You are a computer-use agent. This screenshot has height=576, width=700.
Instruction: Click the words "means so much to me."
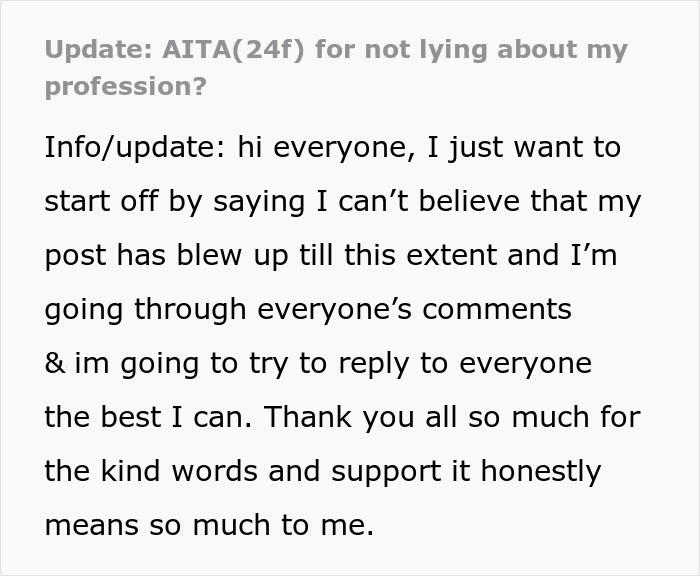point(208,524)
